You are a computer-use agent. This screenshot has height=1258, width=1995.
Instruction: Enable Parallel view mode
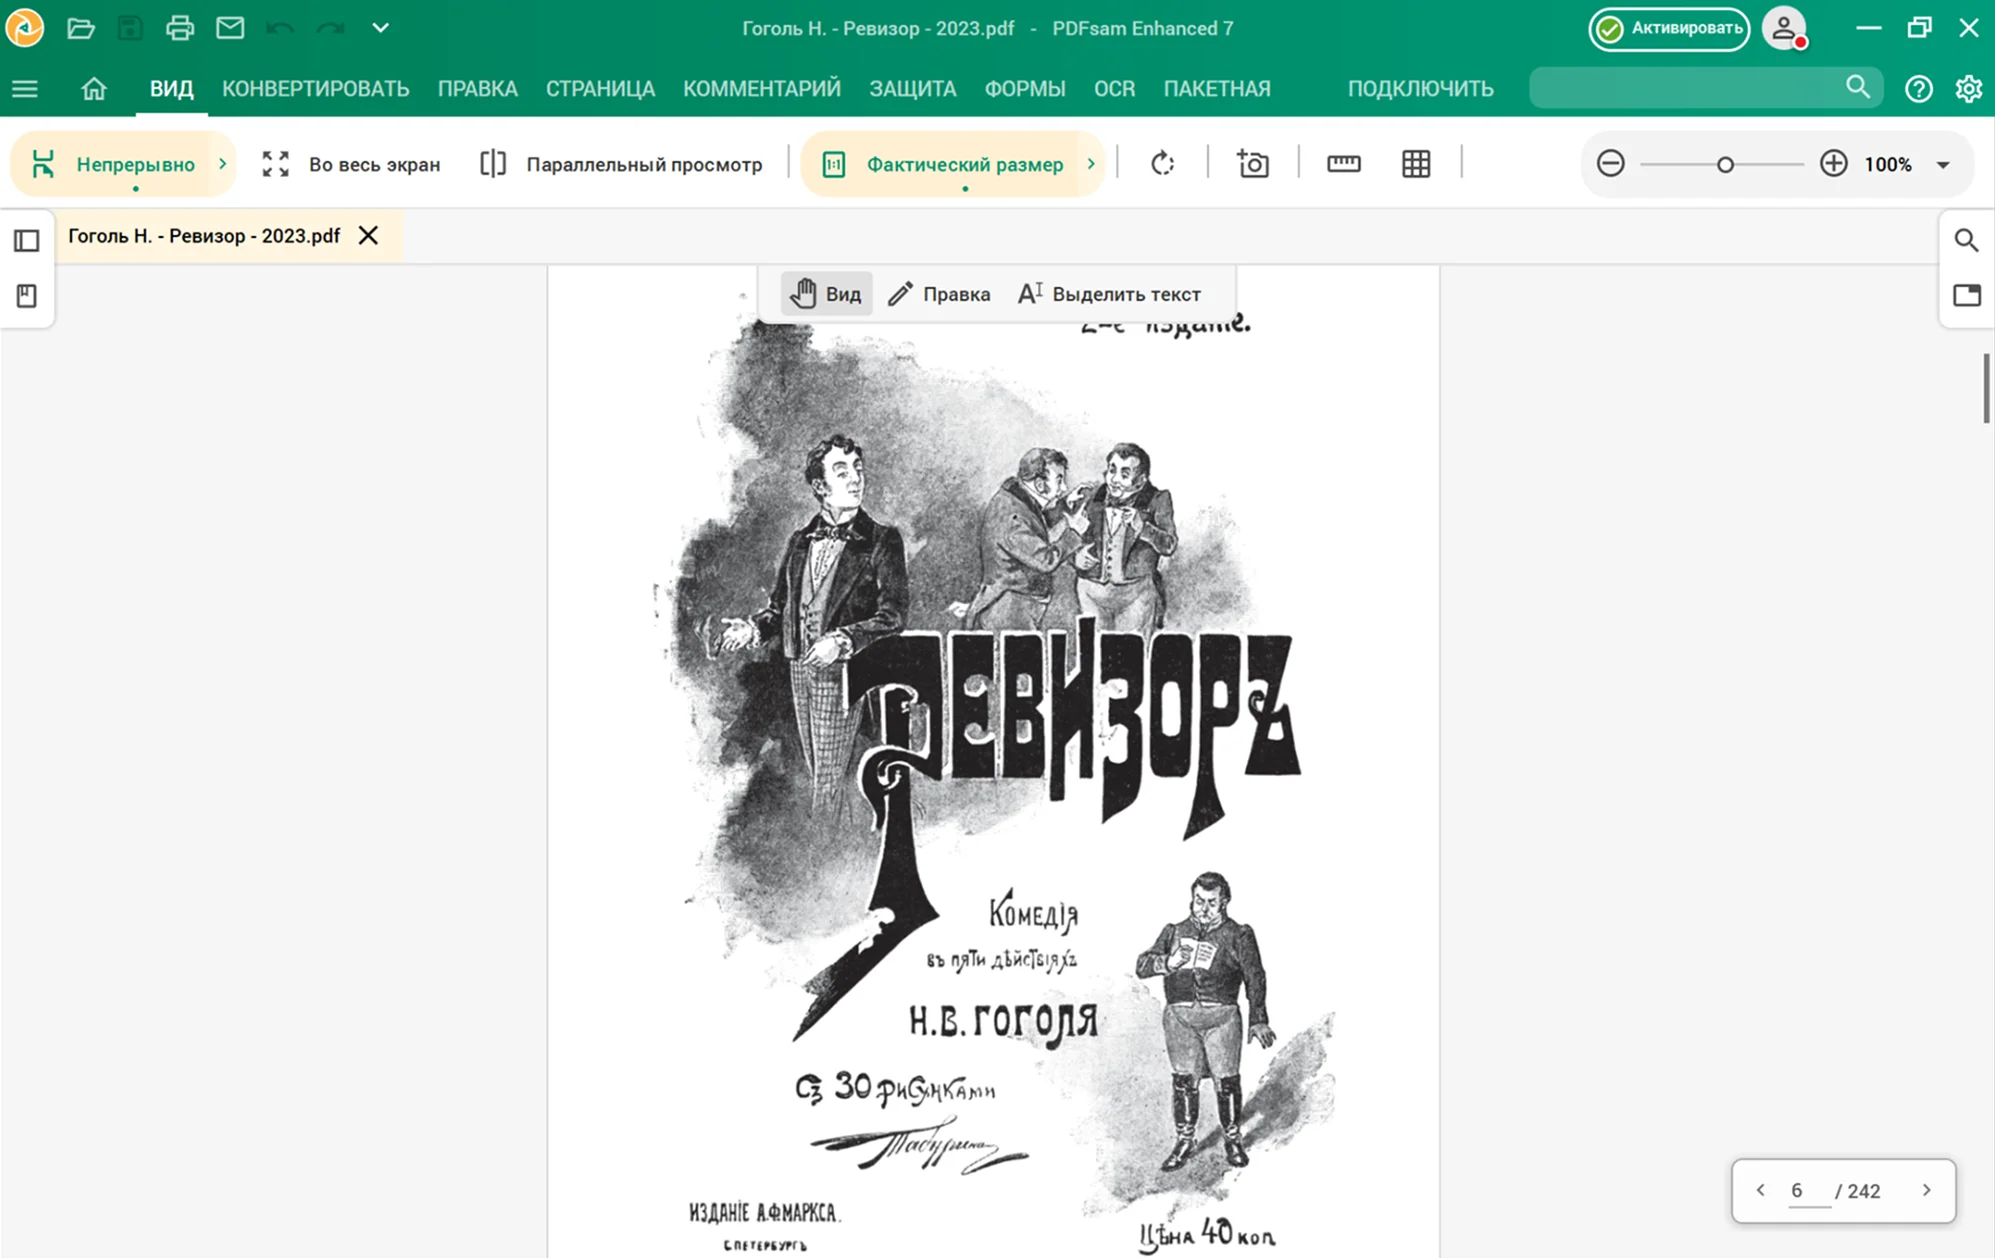[622, 164]
